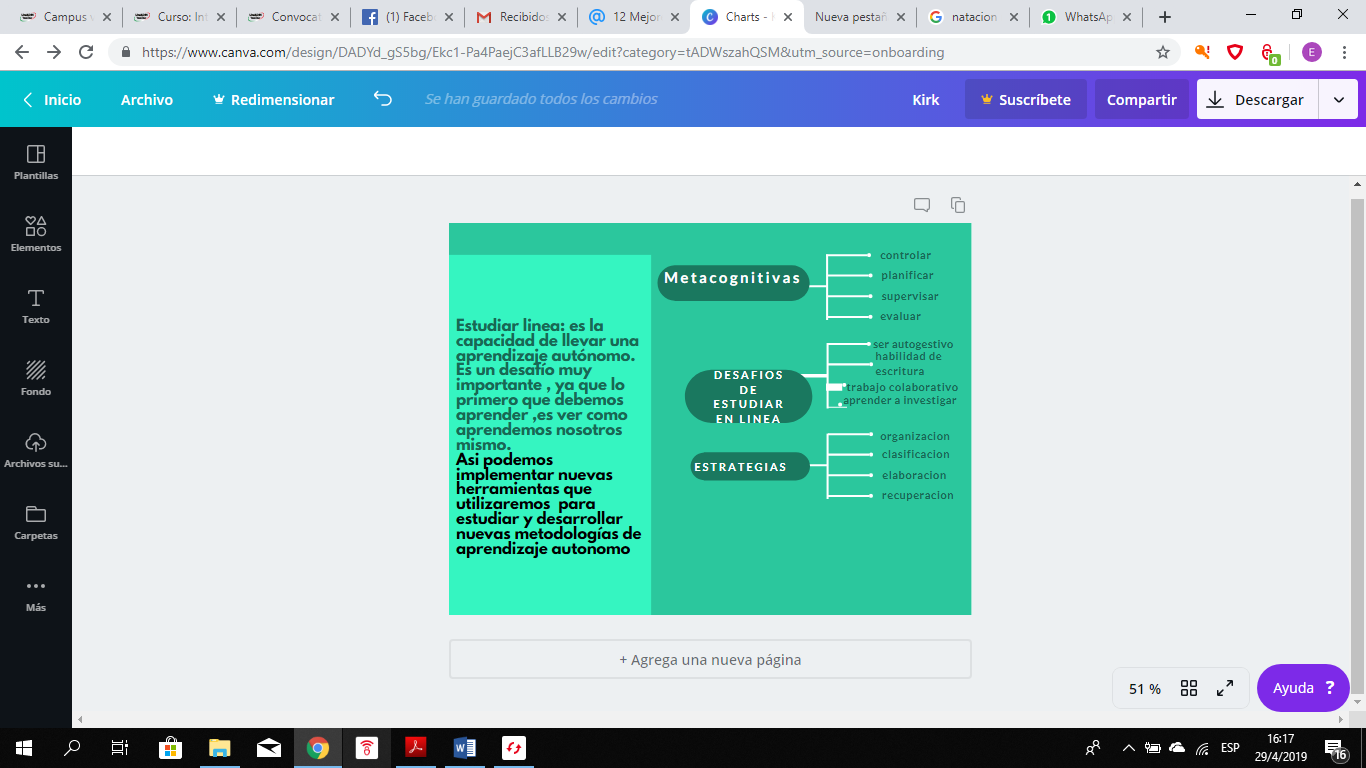Click the vertical scrollbar of the canvas
The width and height of the screenshot is (1366, 768).
(1357, 420)
